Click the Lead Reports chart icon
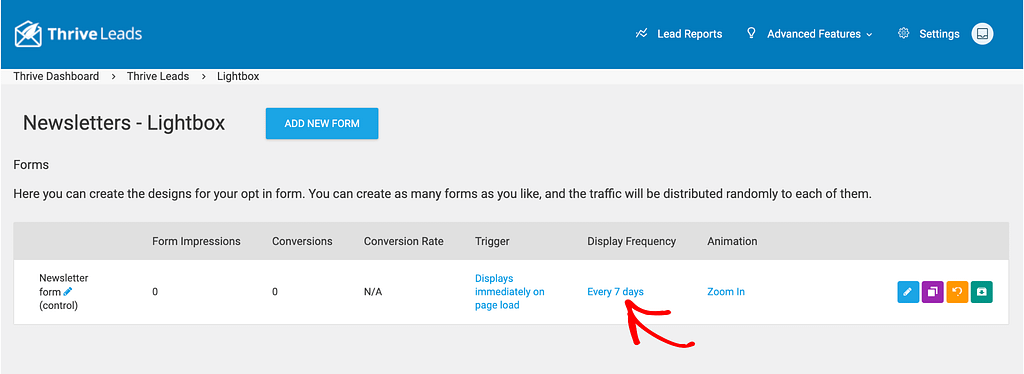The height and width of the screenshot is (374, 1024). click(x=641, y=34)
